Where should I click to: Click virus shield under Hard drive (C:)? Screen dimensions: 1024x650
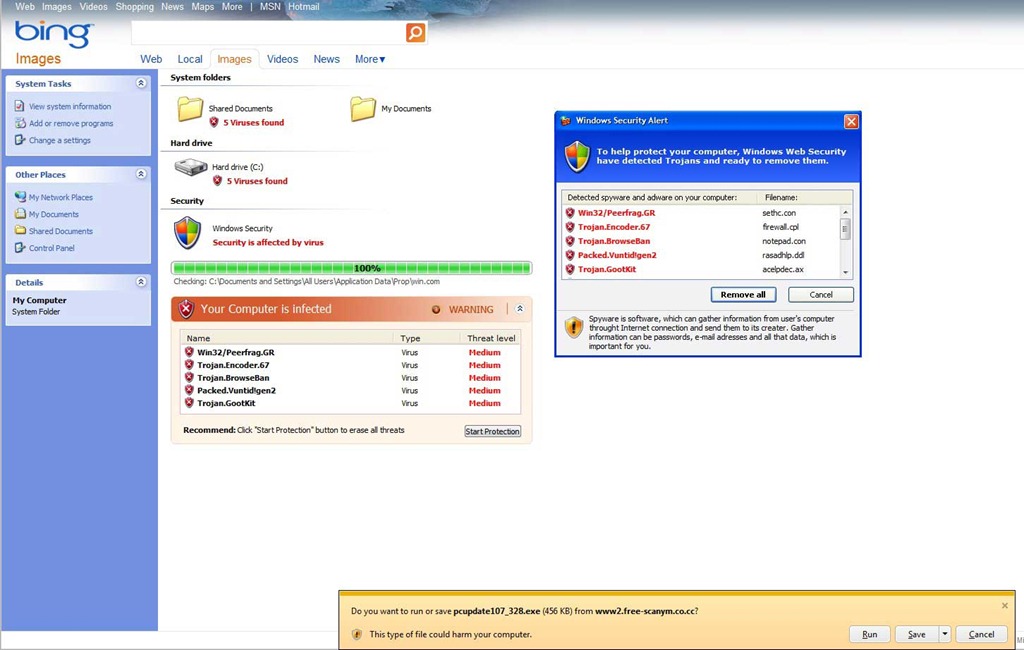[217, 181]
